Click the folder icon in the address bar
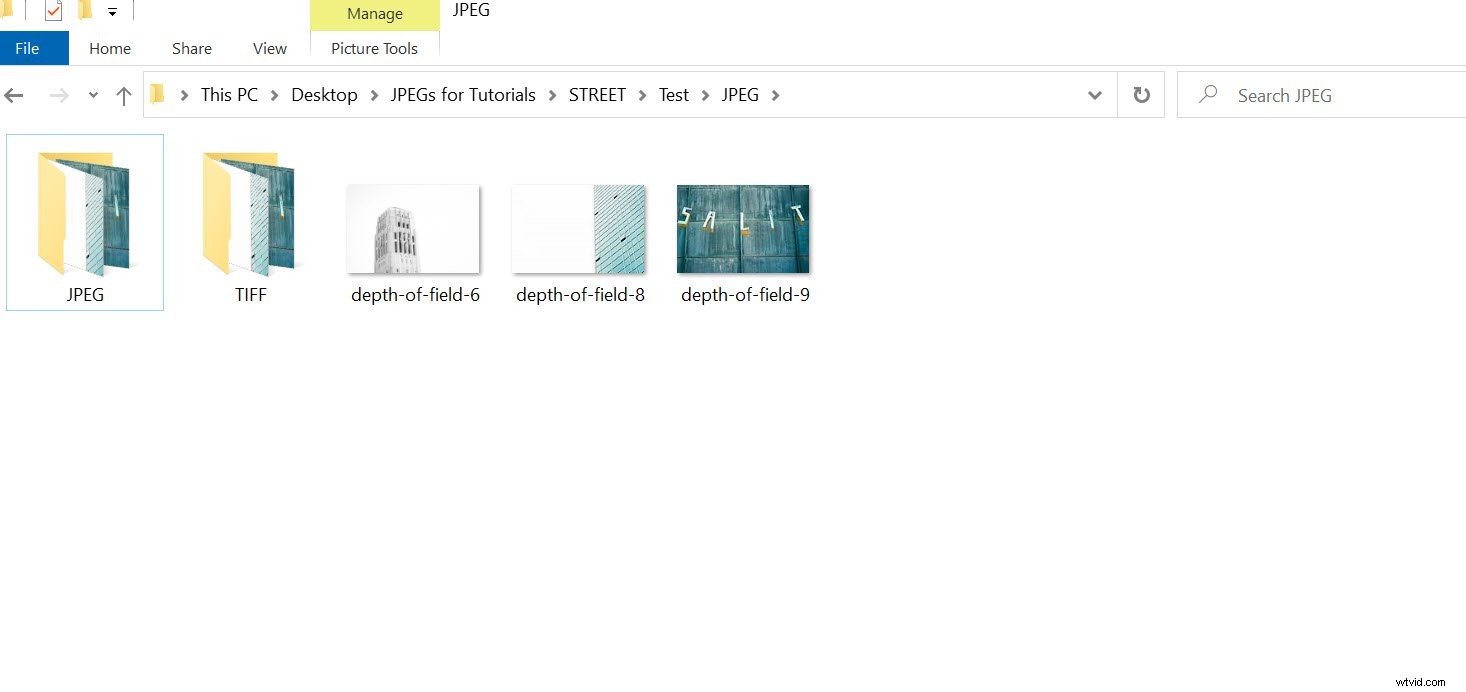Screen dimensions: 1466x692 tap(157, 94)
